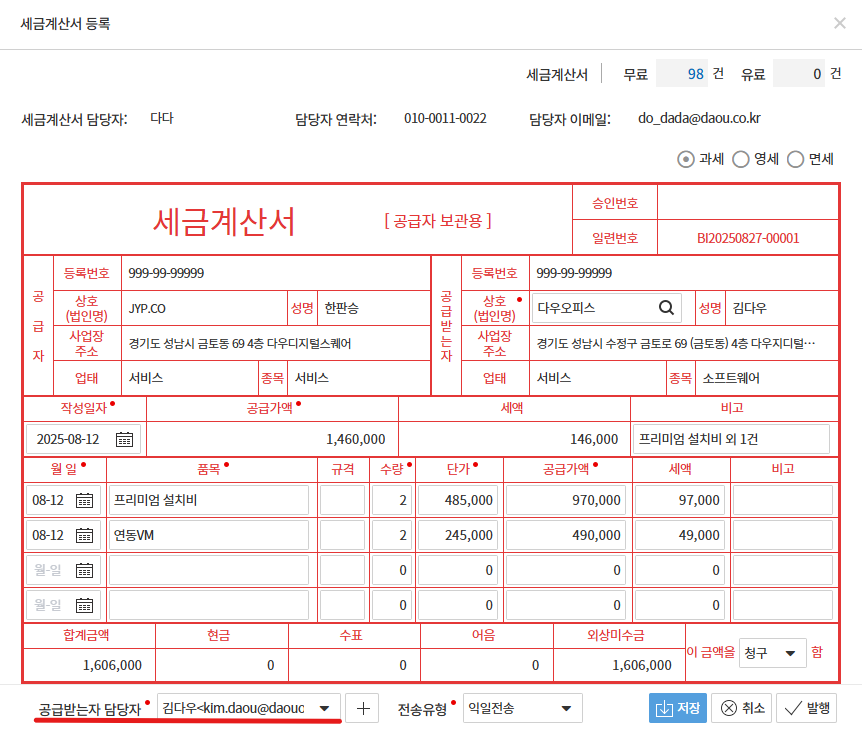Select the 영세 radio option
This screenshot has width=862, height=732.
741,159
